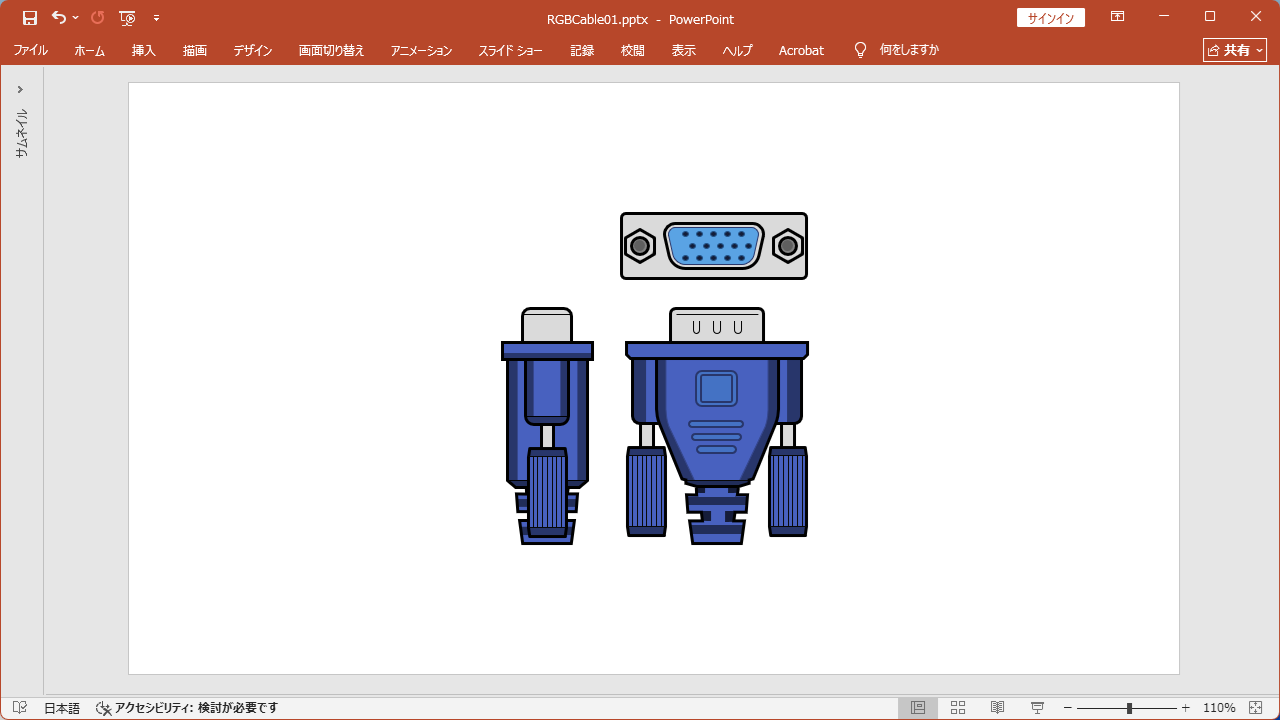The height and width of the screenshot is (720, 1280).
Task: Start slideshow from beginning icon in title bar
Action: pyautogui.click(x=127, y=18)
